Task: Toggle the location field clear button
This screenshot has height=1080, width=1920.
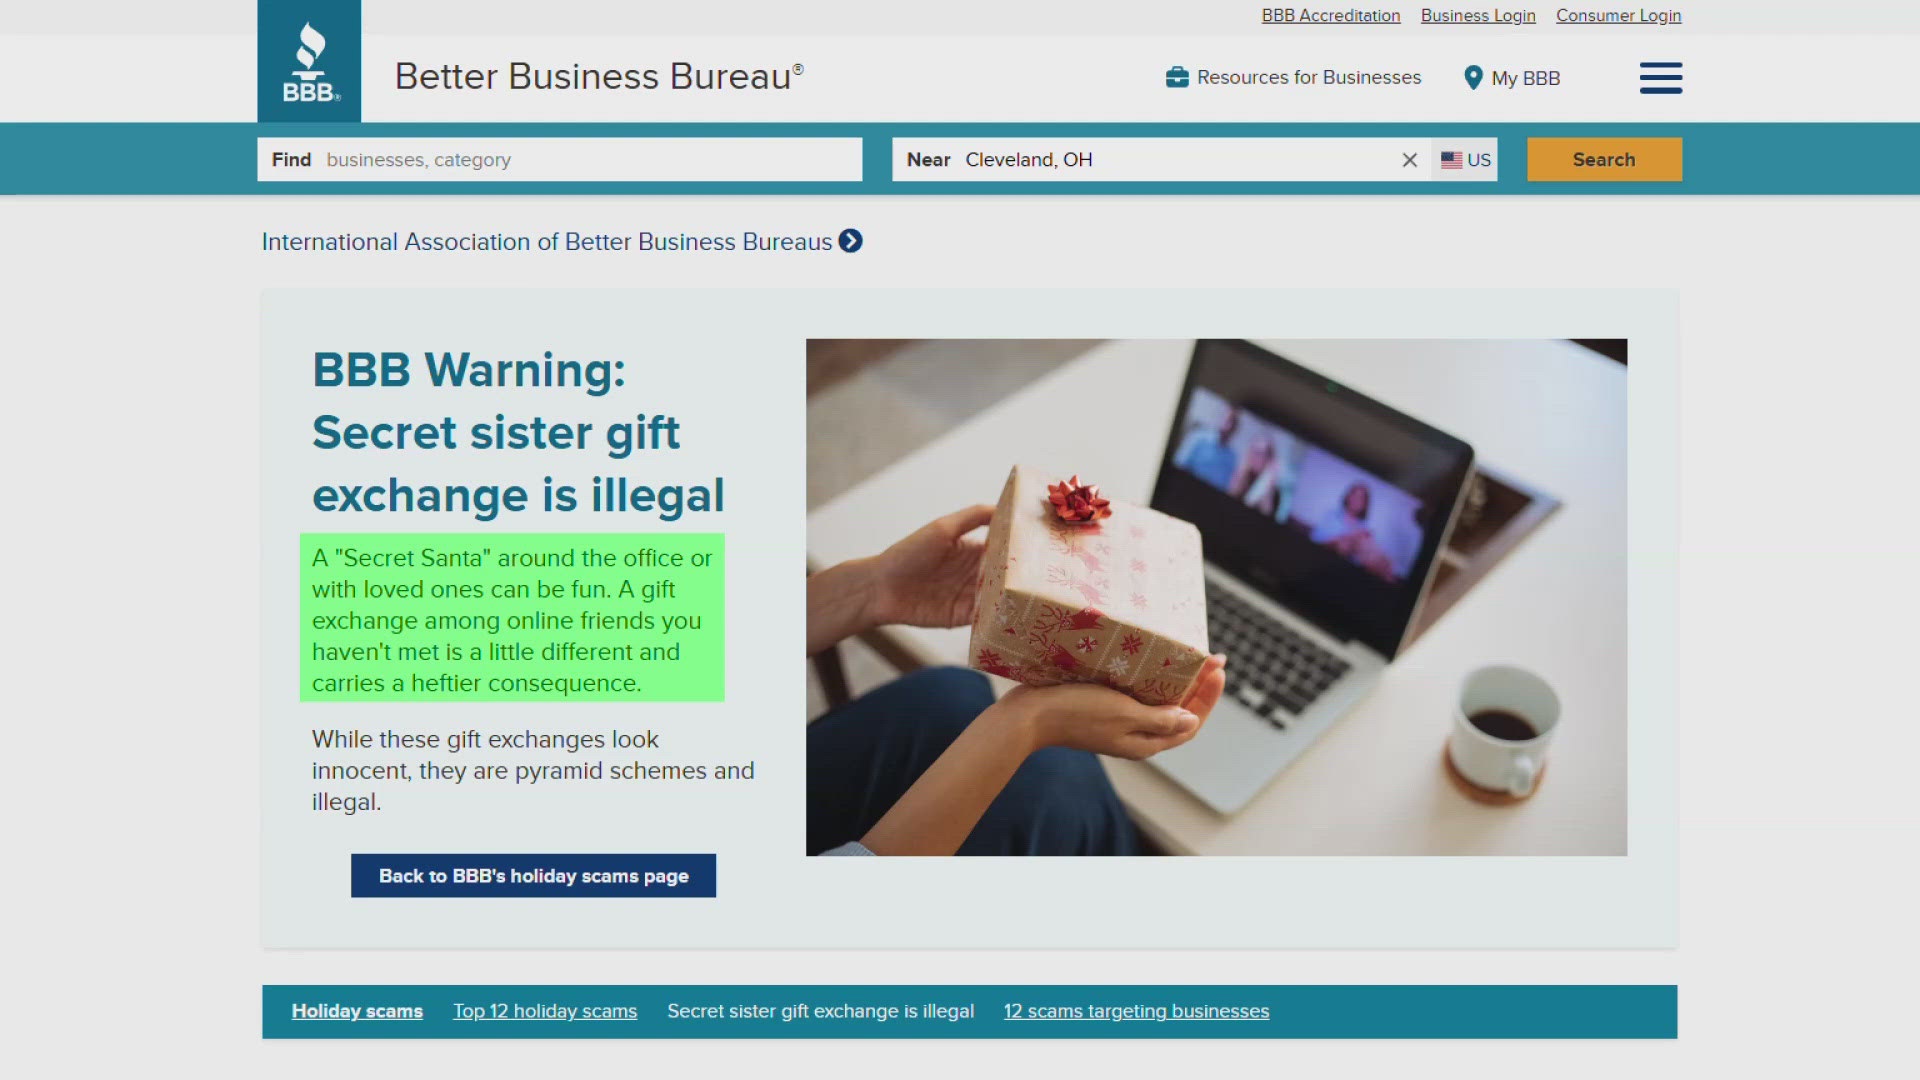Action: 1410,160
